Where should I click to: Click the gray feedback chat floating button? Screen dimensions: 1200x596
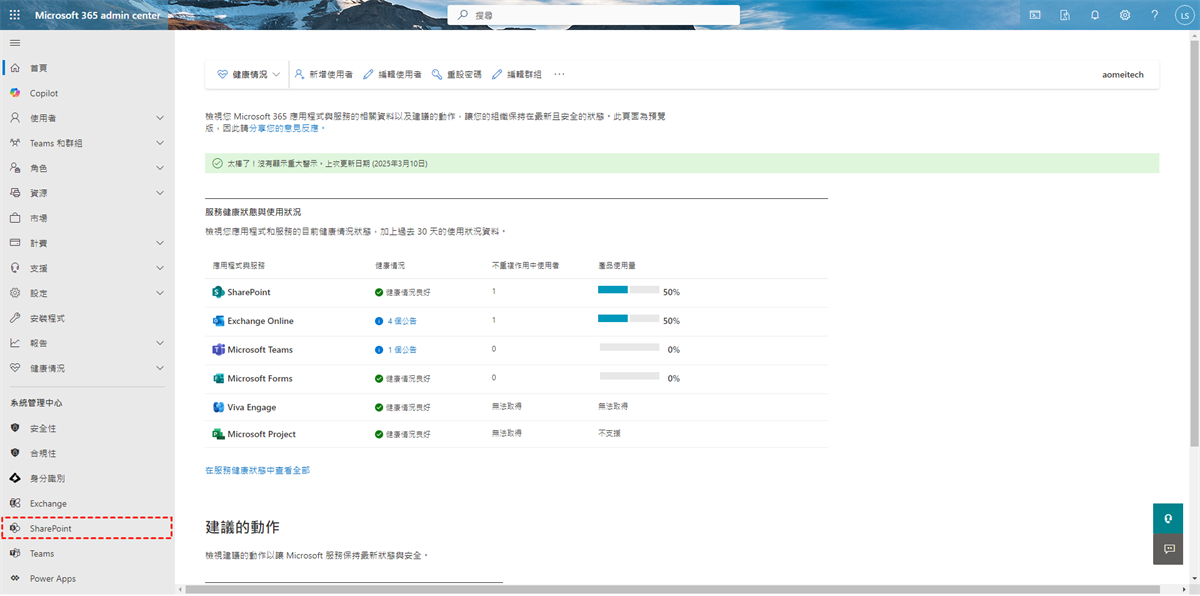tap(1167, 548)
